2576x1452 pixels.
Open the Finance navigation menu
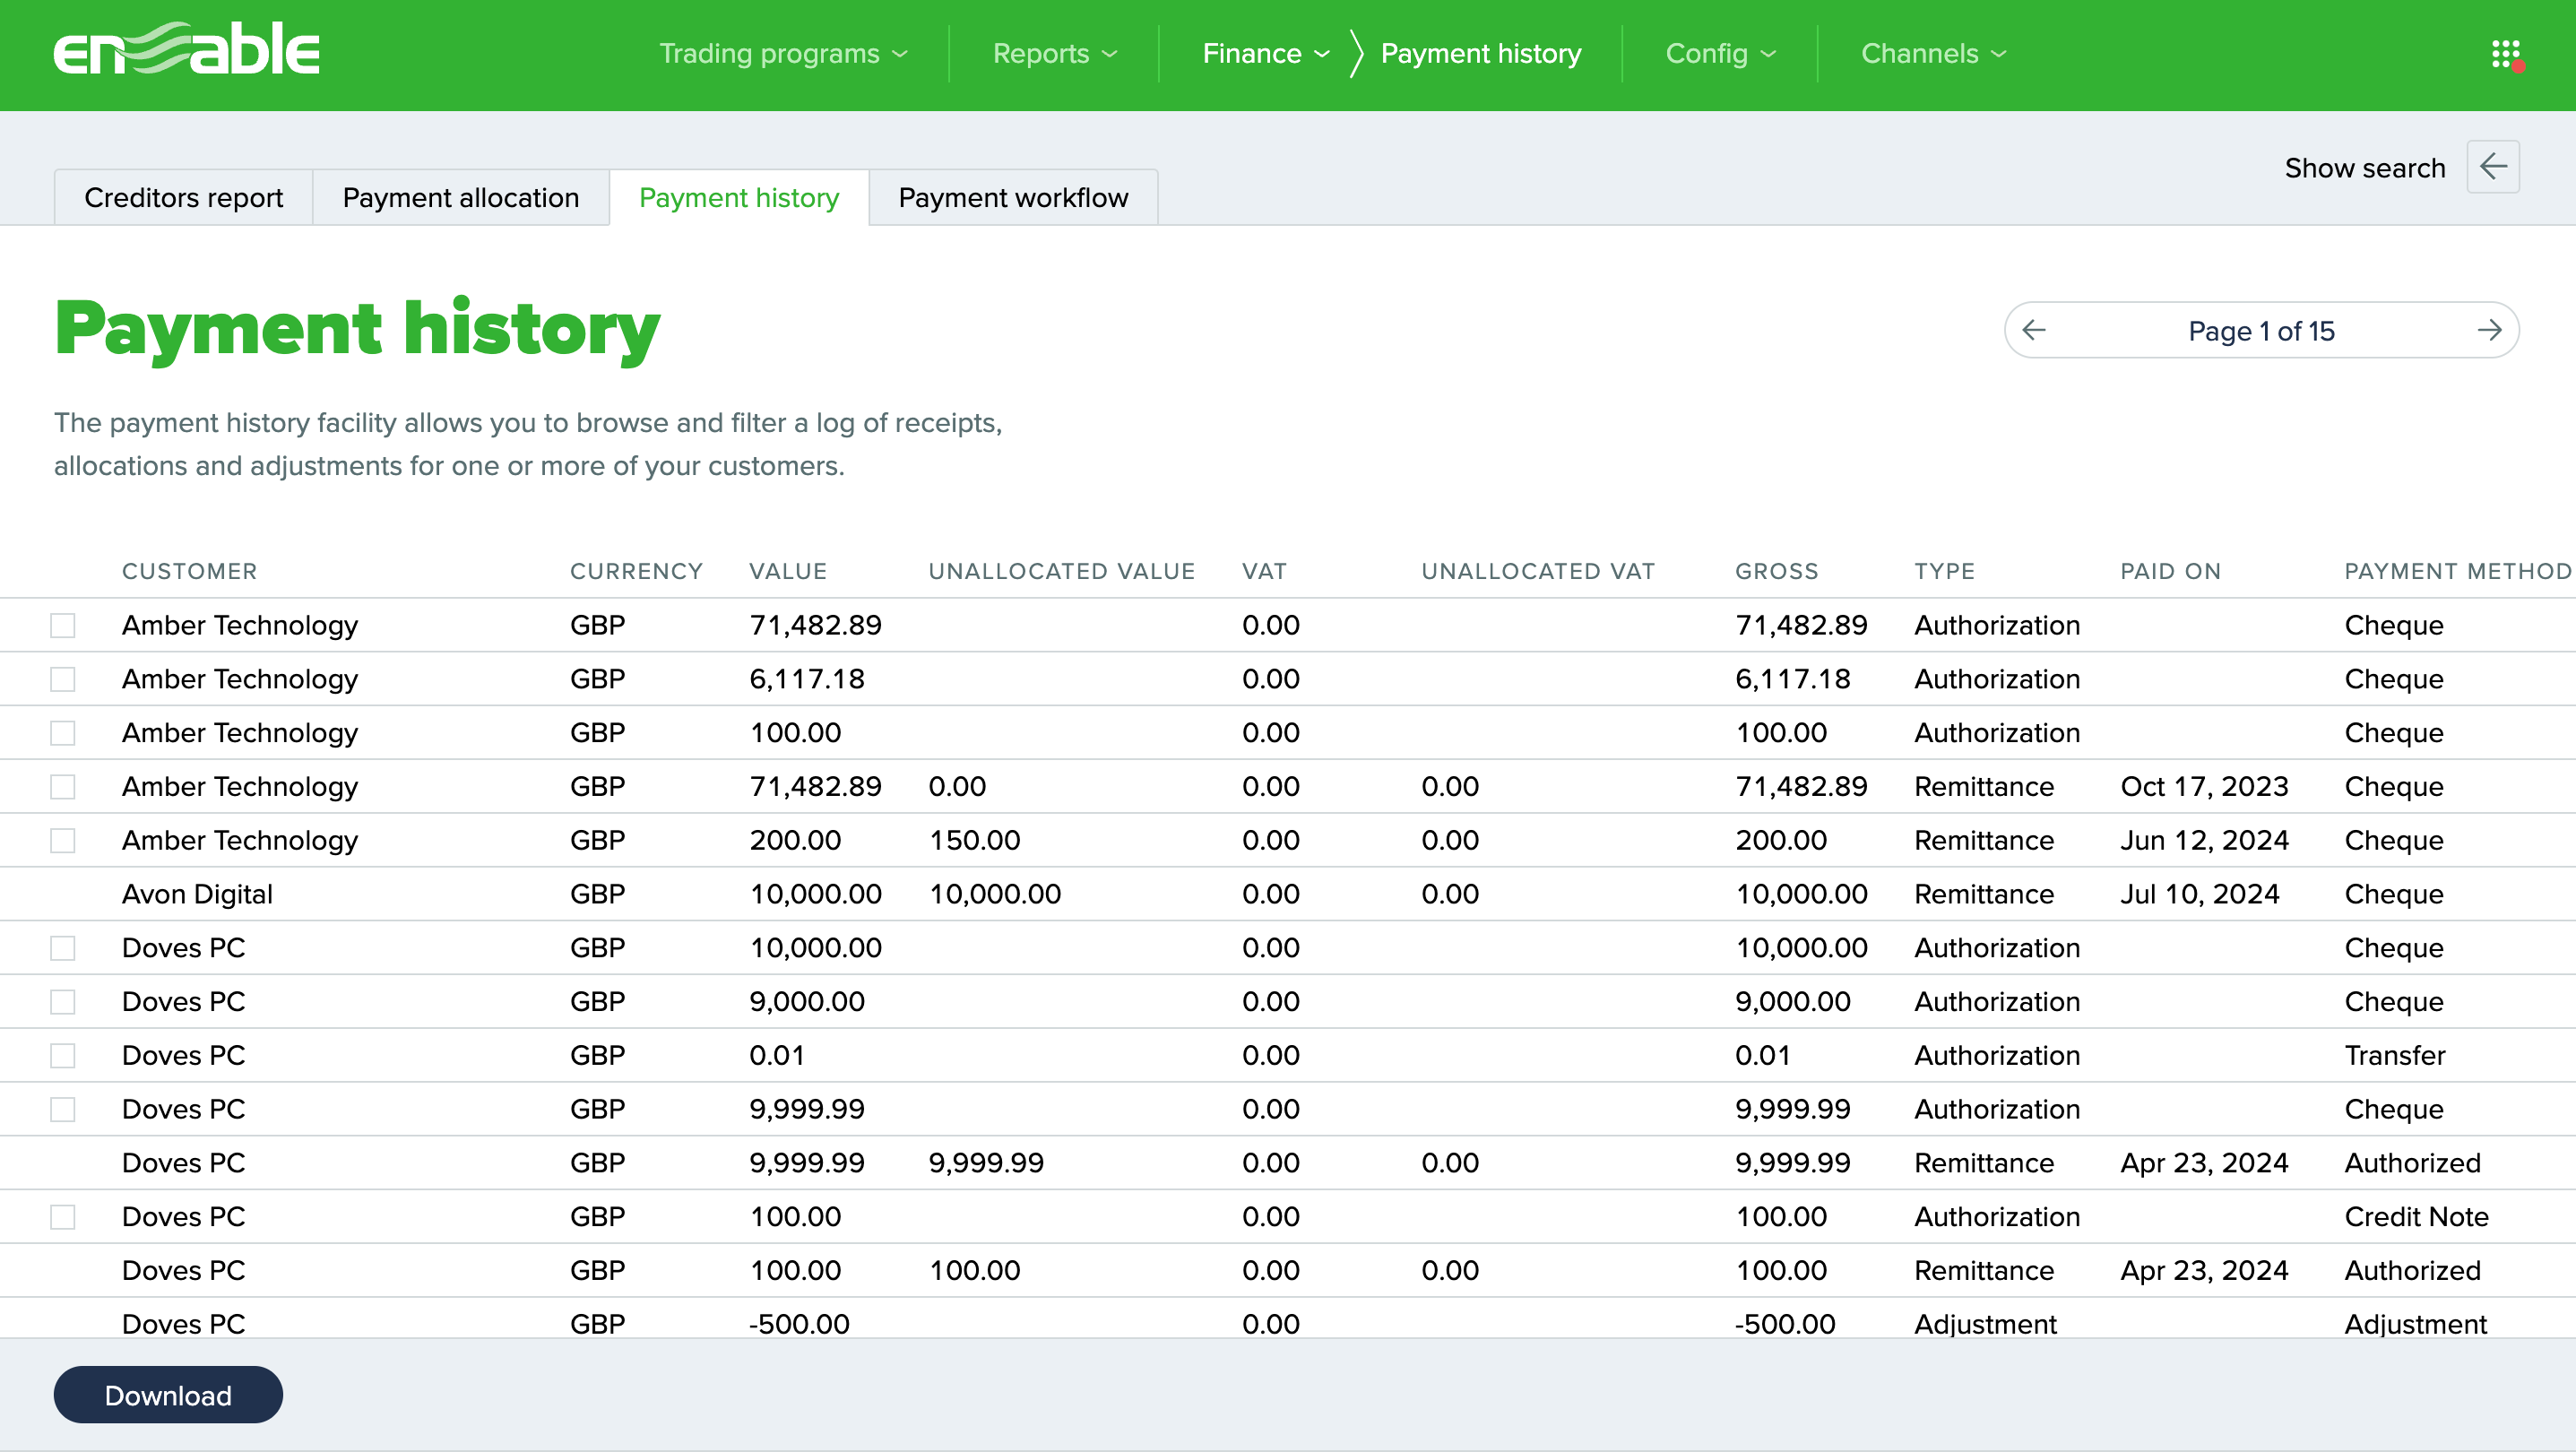[1265, 54]
